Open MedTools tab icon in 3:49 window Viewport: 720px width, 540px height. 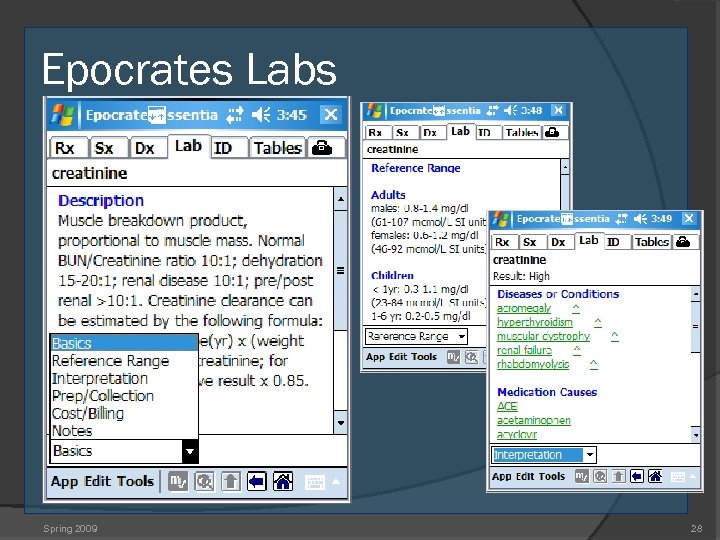(683, 242)
